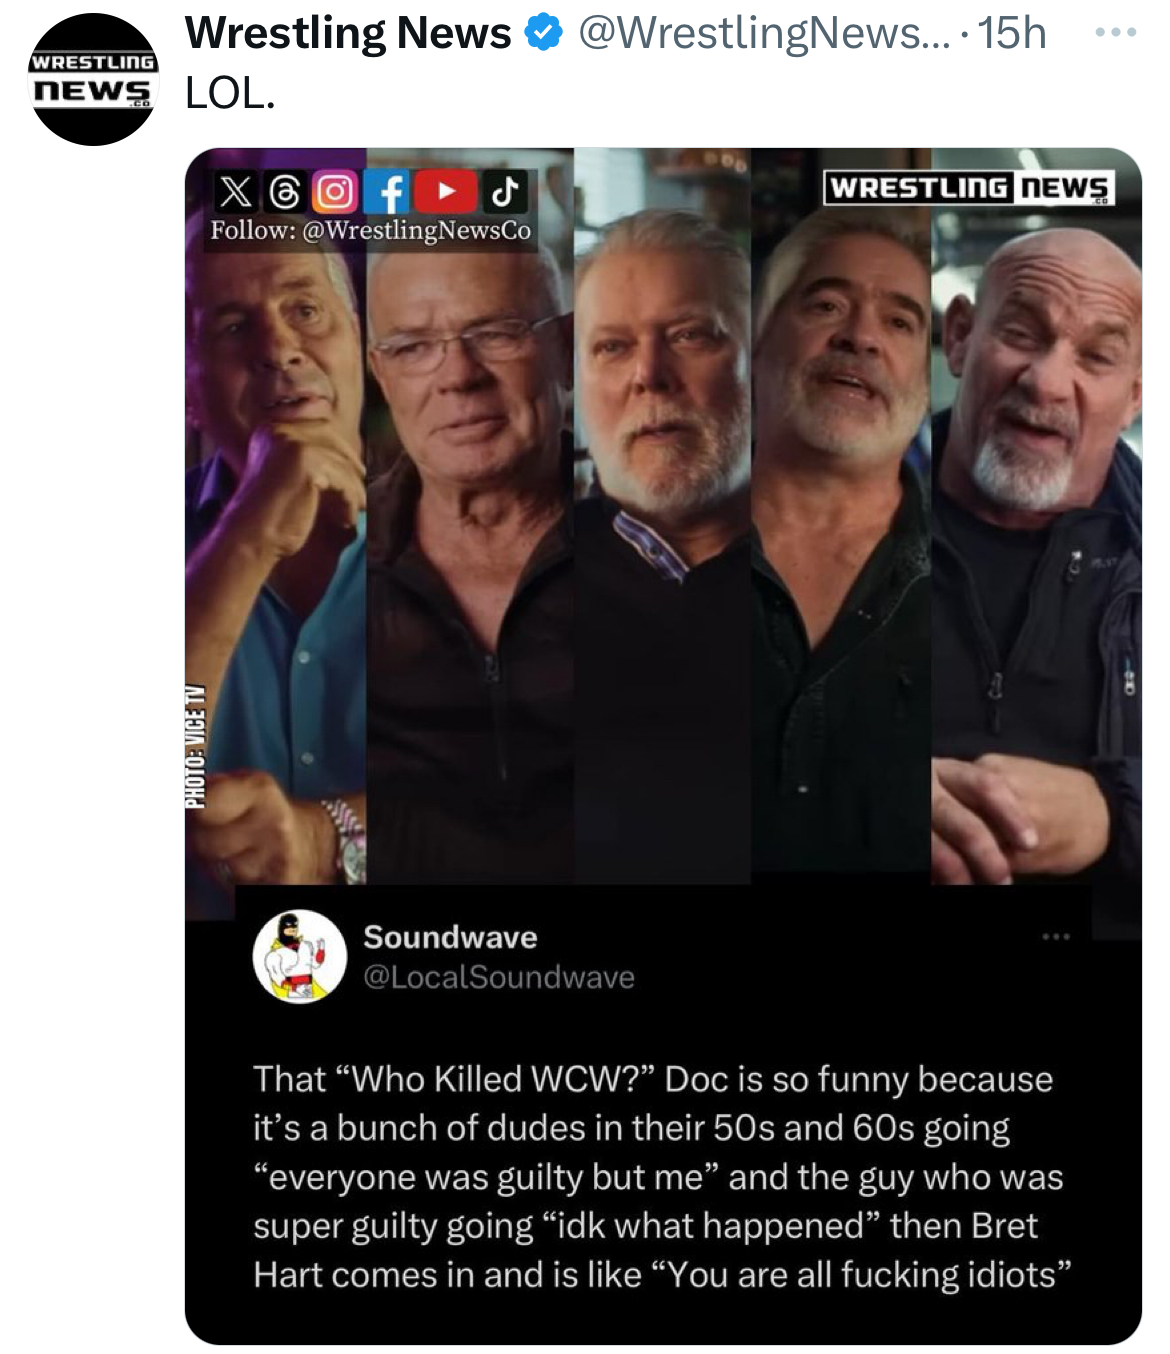Click the X logo in the image
1170x1354 pixels.
coord(235,191)
